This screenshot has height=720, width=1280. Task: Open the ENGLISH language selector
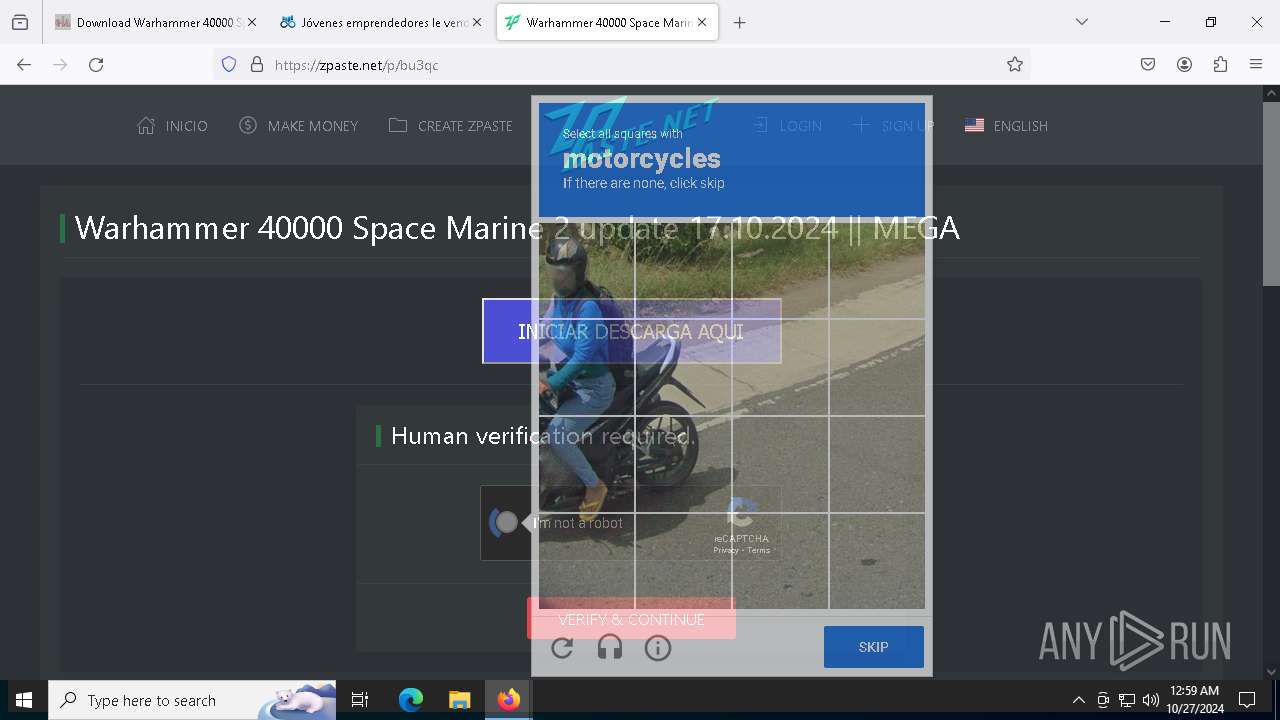pyautogui.click(x=1006, y=126)
